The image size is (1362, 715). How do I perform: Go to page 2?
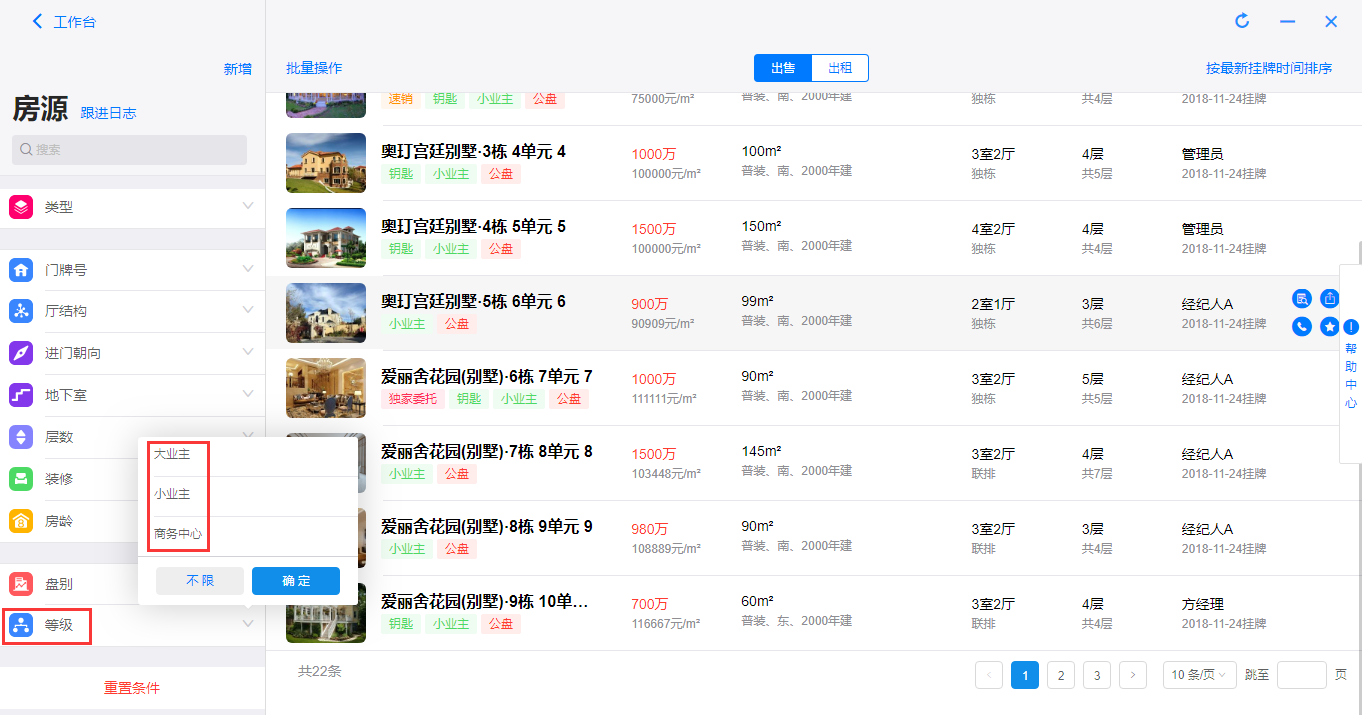click(x=1061, y=675)
